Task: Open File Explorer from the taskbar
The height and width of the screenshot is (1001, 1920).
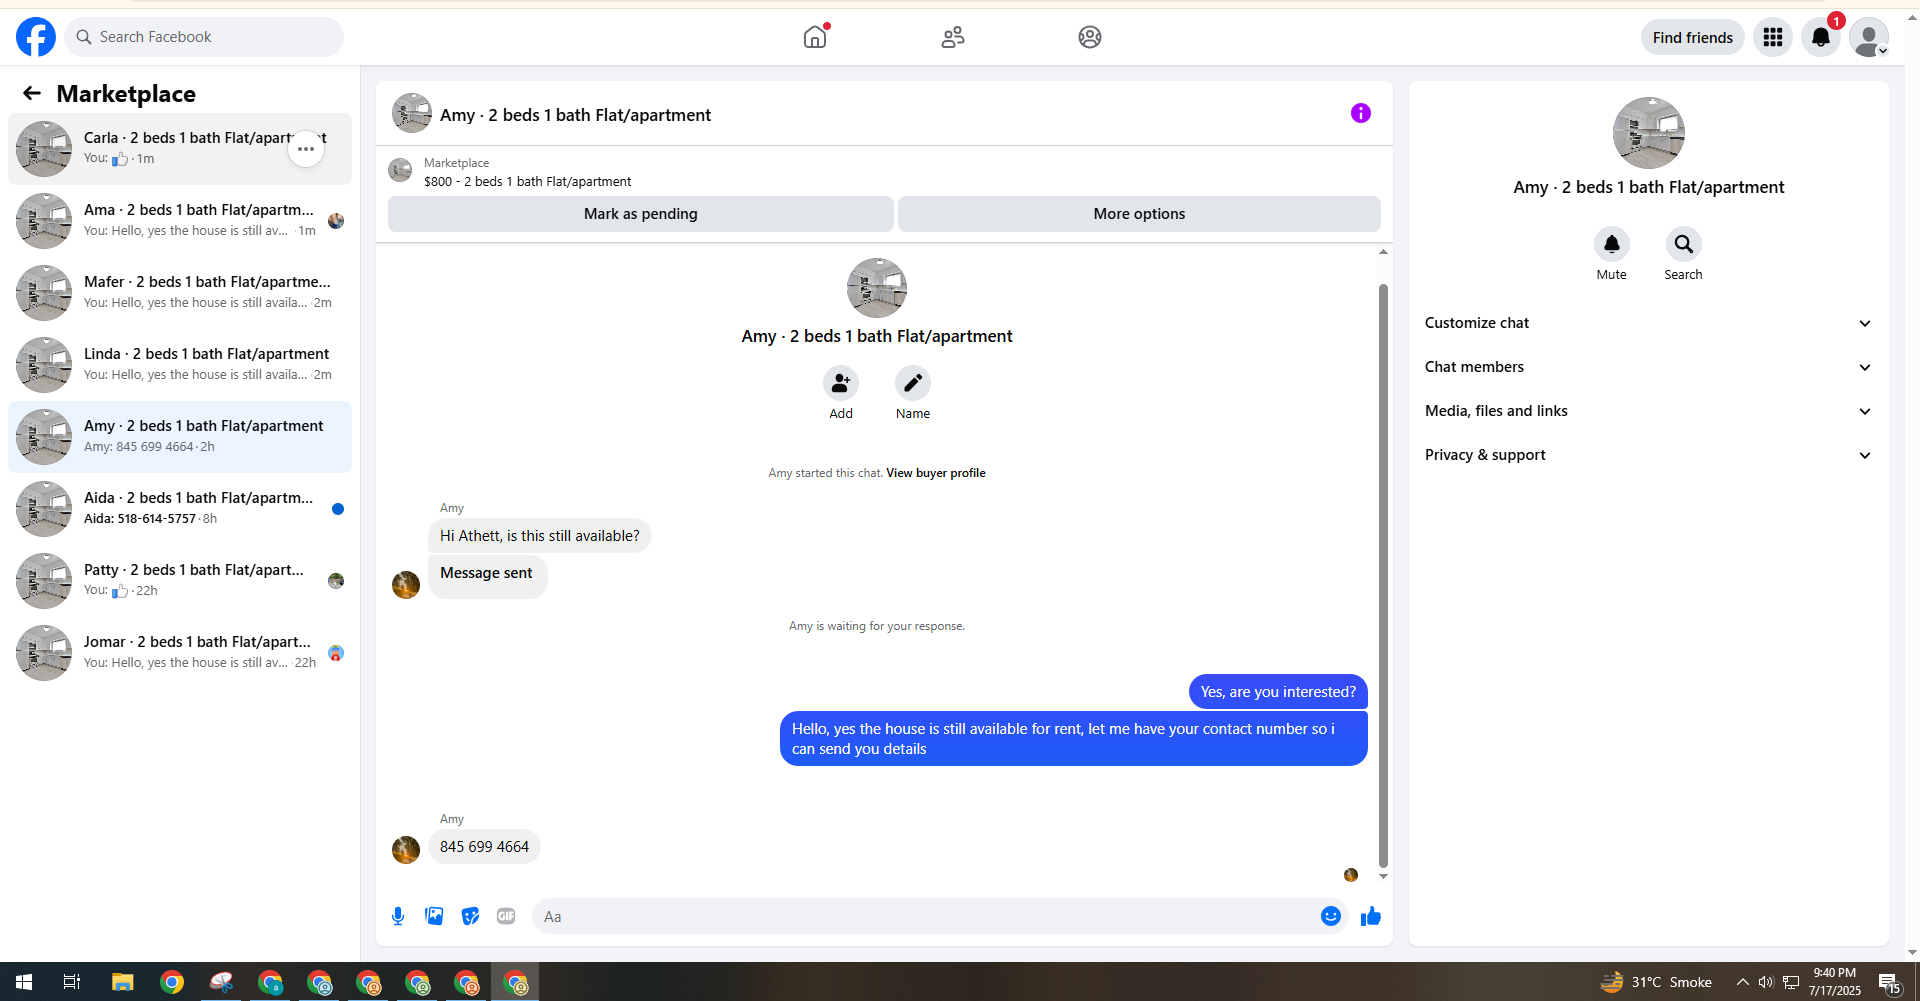Action: pos(123,982)
